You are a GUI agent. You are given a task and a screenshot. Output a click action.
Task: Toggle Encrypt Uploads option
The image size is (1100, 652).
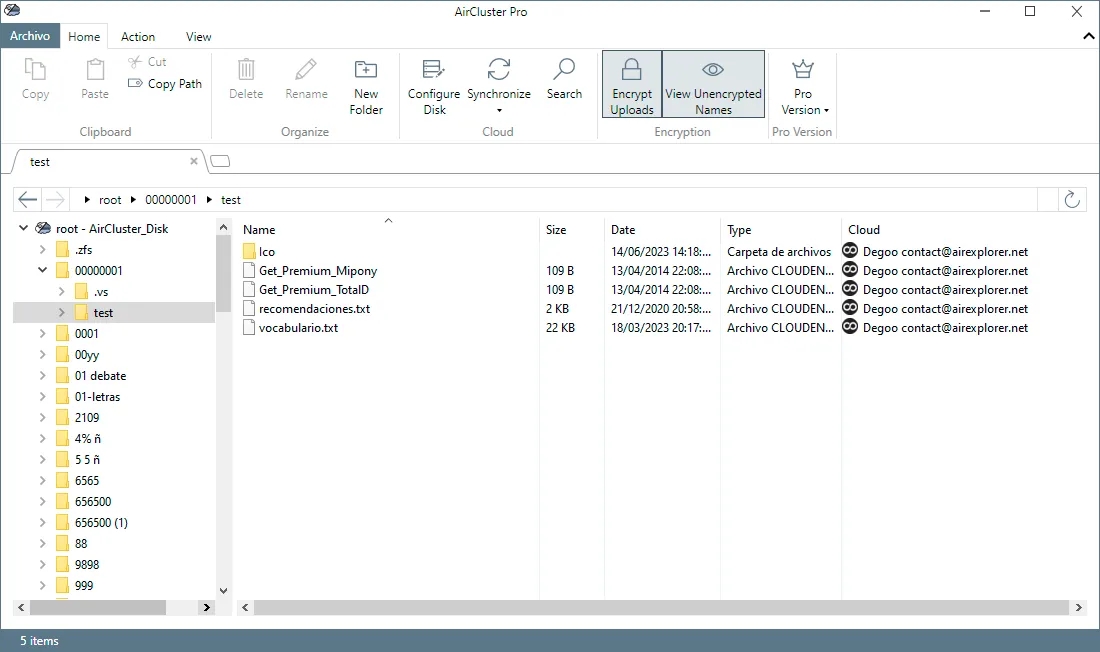631,84
